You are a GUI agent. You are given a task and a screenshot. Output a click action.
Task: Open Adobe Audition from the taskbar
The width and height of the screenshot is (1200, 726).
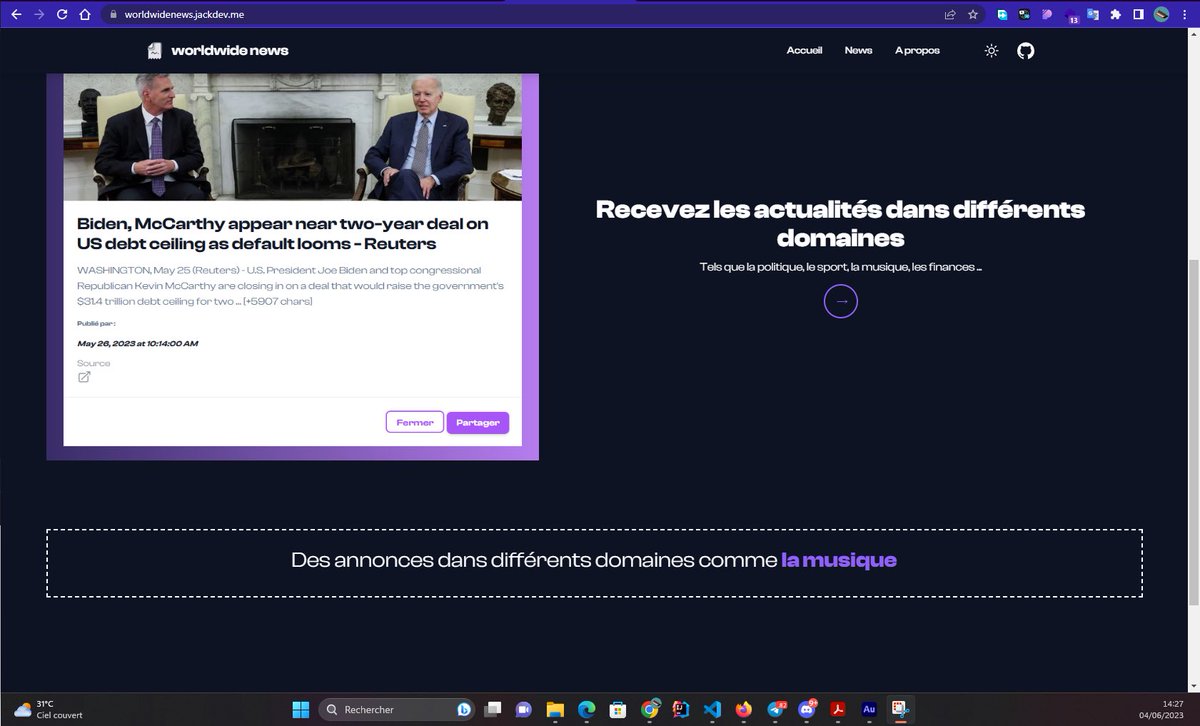click(x=869, y=710)
